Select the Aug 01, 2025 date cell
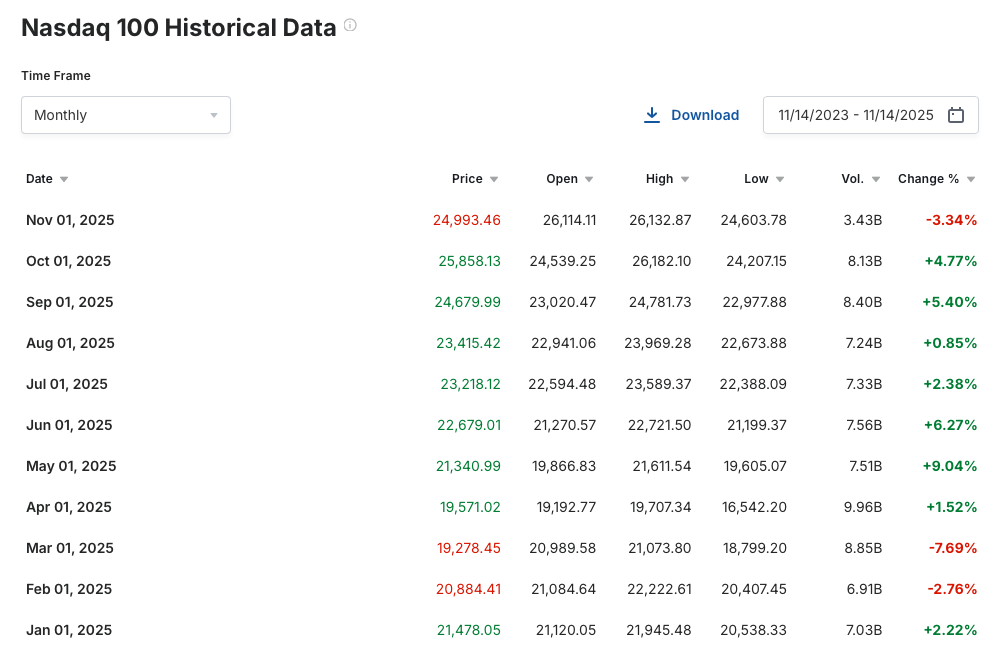This screenshot has width=994, height=656. click(70, 343)
